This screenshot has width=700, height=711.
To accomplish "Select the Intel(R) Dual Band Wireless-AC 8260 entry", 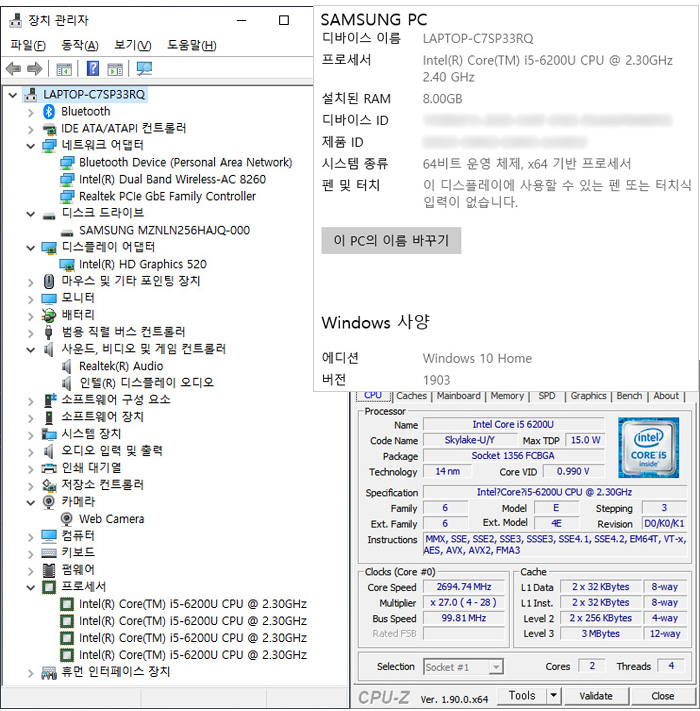I will [172, 180].
